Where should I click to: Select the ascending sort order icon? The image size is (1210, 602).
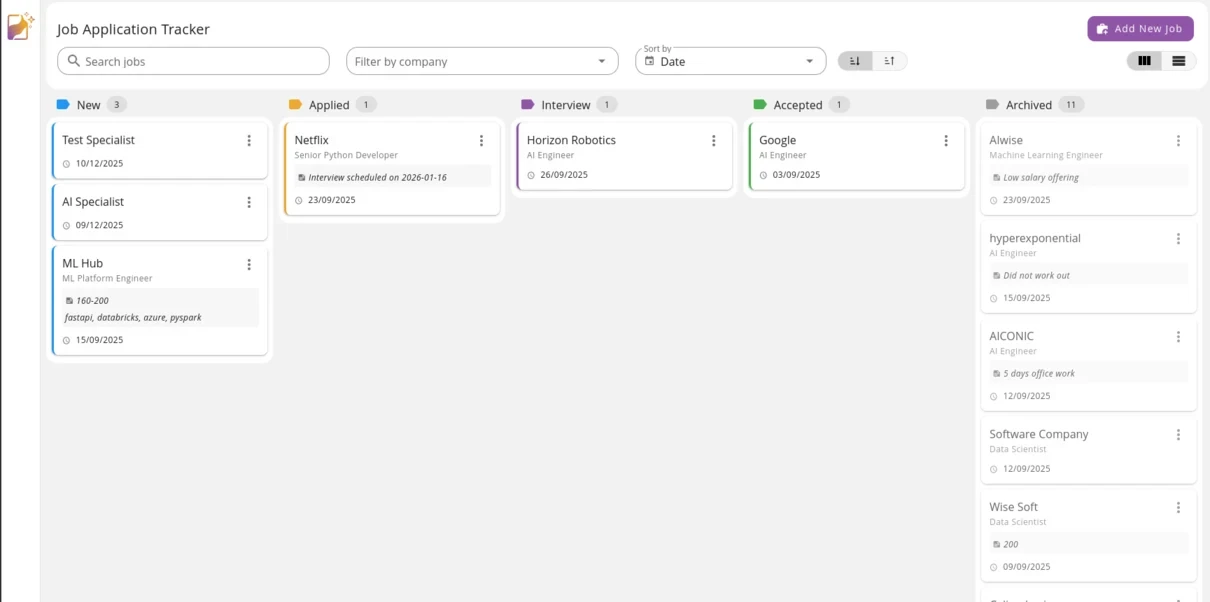pos(886,61)
